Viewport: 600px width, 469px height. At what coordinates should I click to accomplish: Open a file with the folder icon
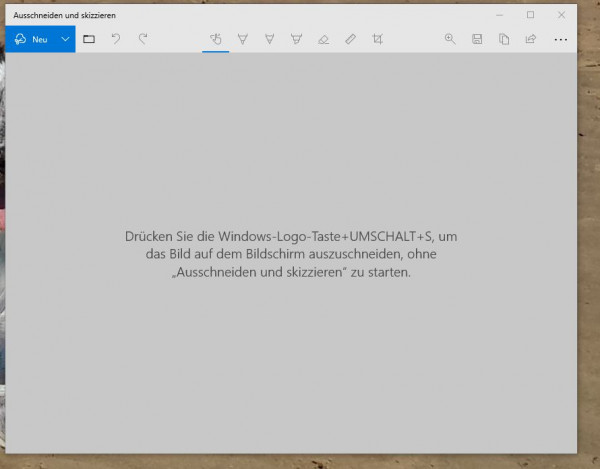pos(89,39)
